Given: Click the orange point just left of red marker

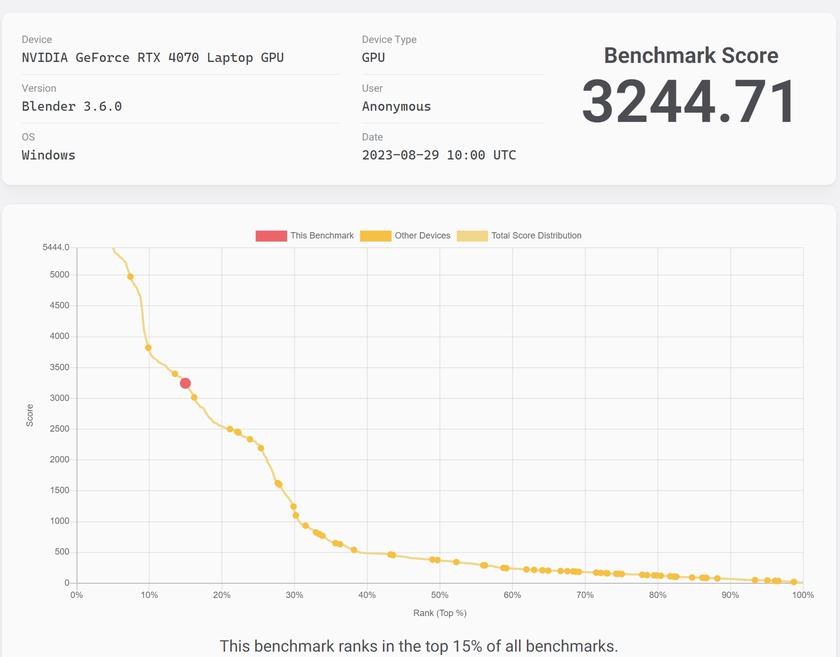Looking at the screenshot, I should click(x=175, y=374).
